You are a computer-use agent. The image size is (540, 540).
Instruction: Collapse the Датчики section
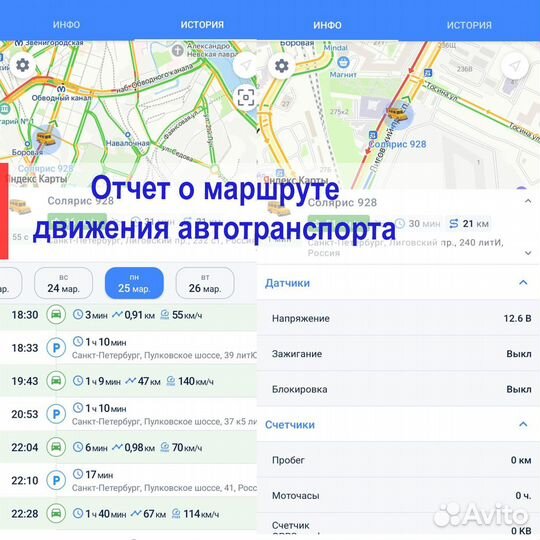[523, 283]
